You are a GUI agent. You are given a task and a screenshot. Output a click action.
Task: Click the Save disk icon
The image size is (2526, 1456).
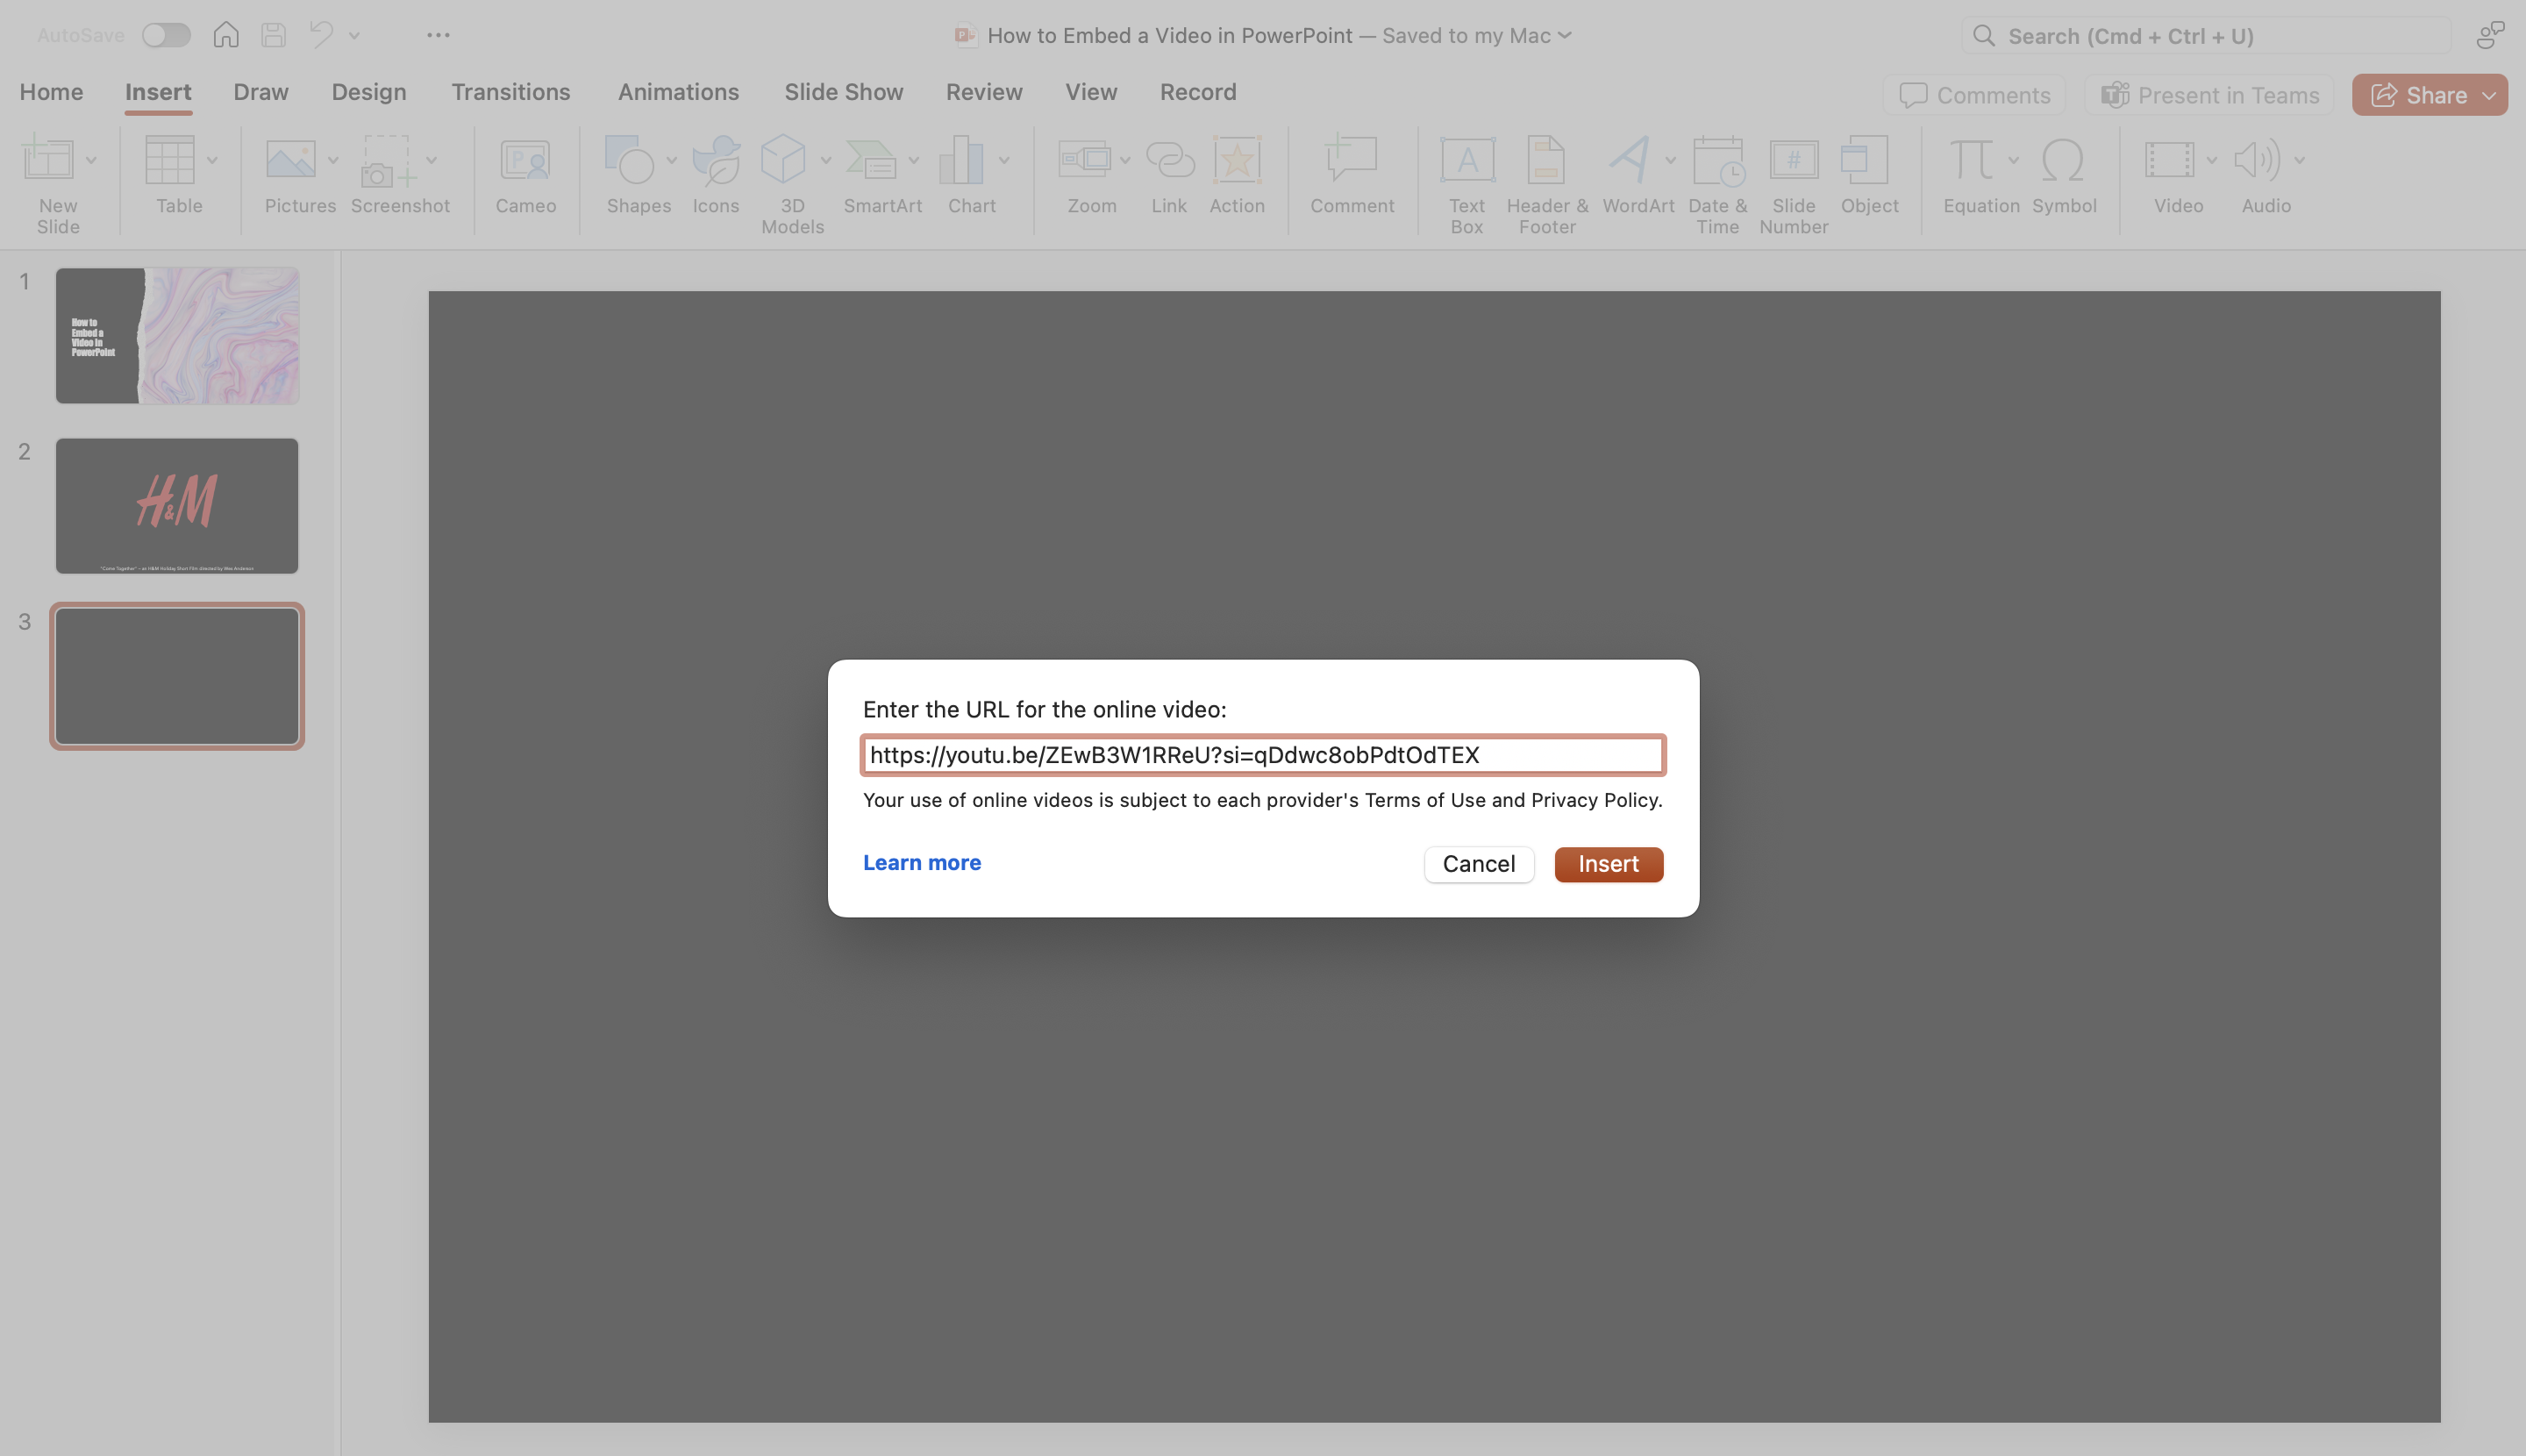(x=273, y=35)
